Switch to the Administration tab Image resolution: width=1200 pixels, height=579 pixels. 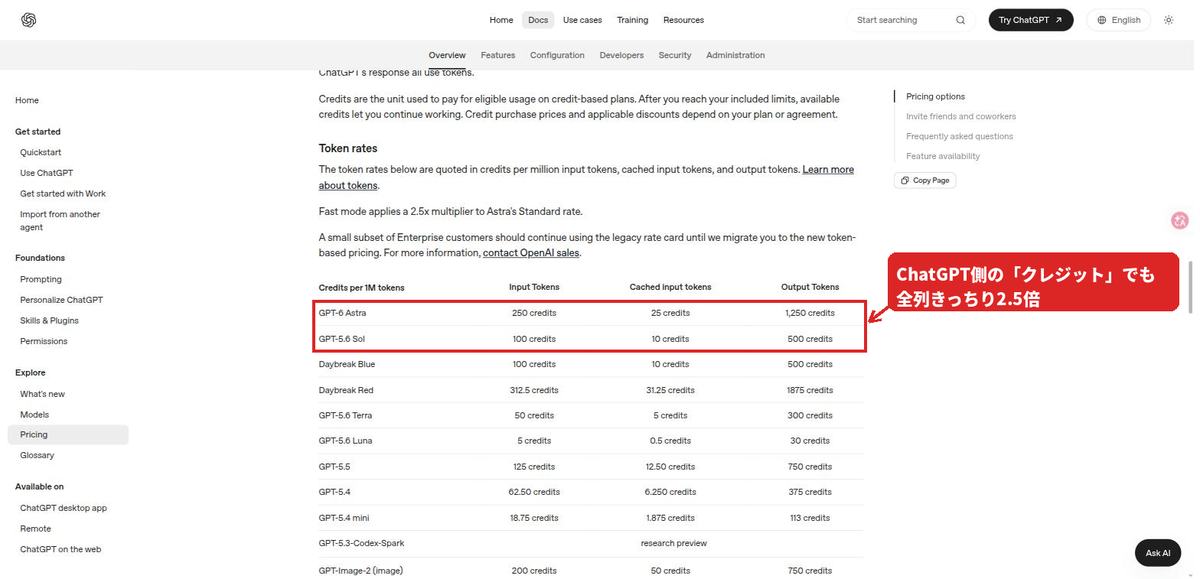(x=736, y=55)
